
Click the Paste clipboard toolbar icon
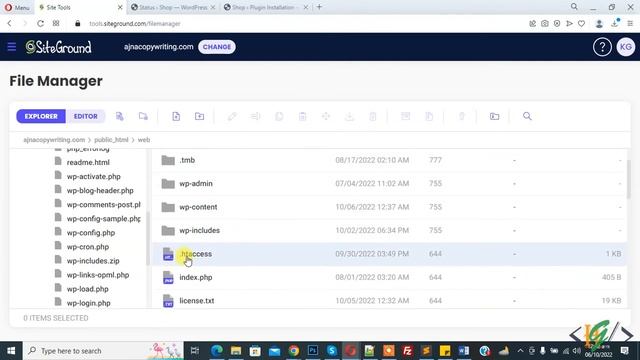(x=302, y=116)
